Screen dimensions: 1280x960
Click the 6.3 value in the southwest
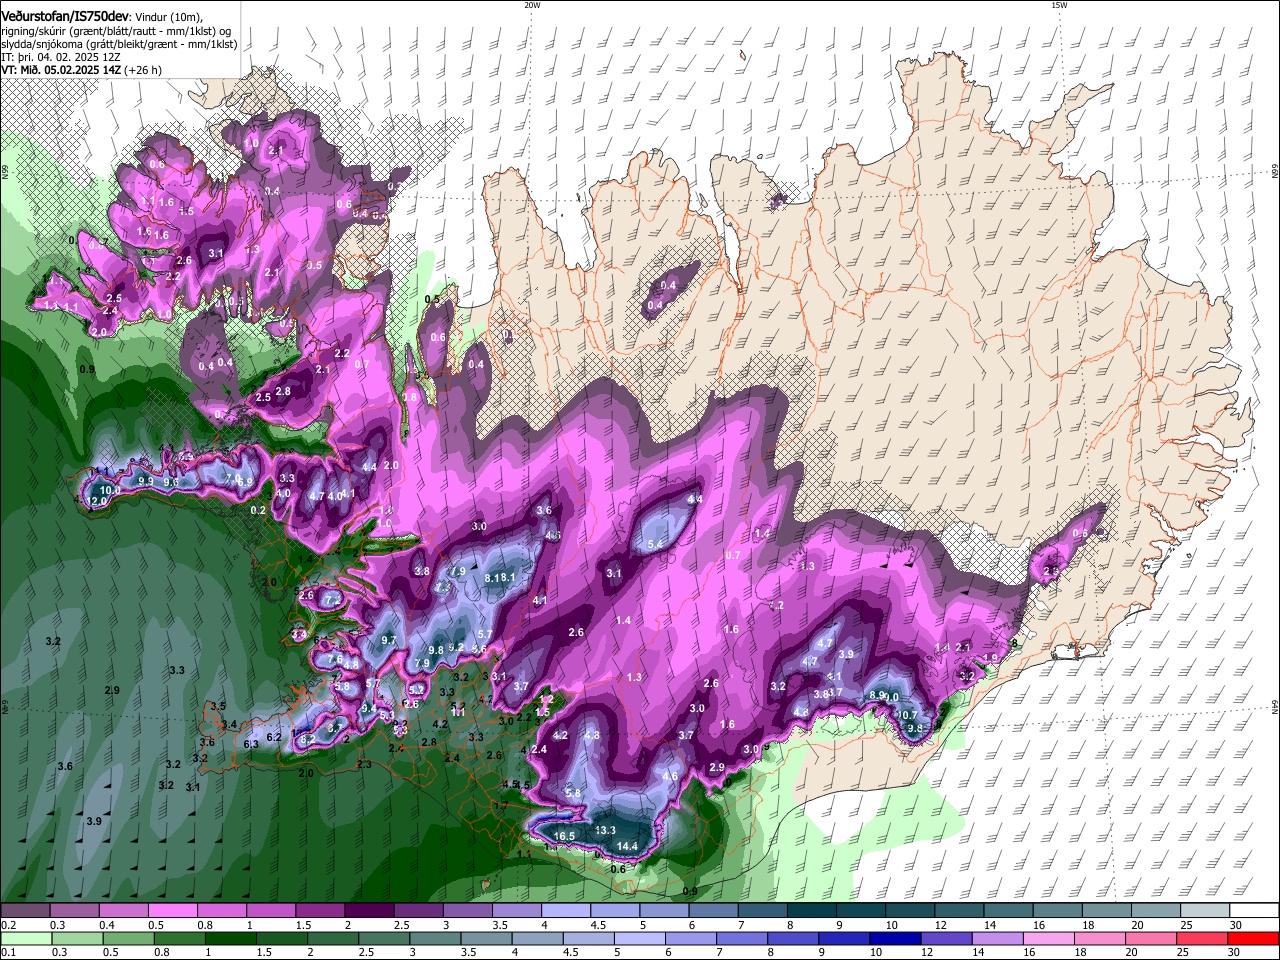(x=251, y=744)
